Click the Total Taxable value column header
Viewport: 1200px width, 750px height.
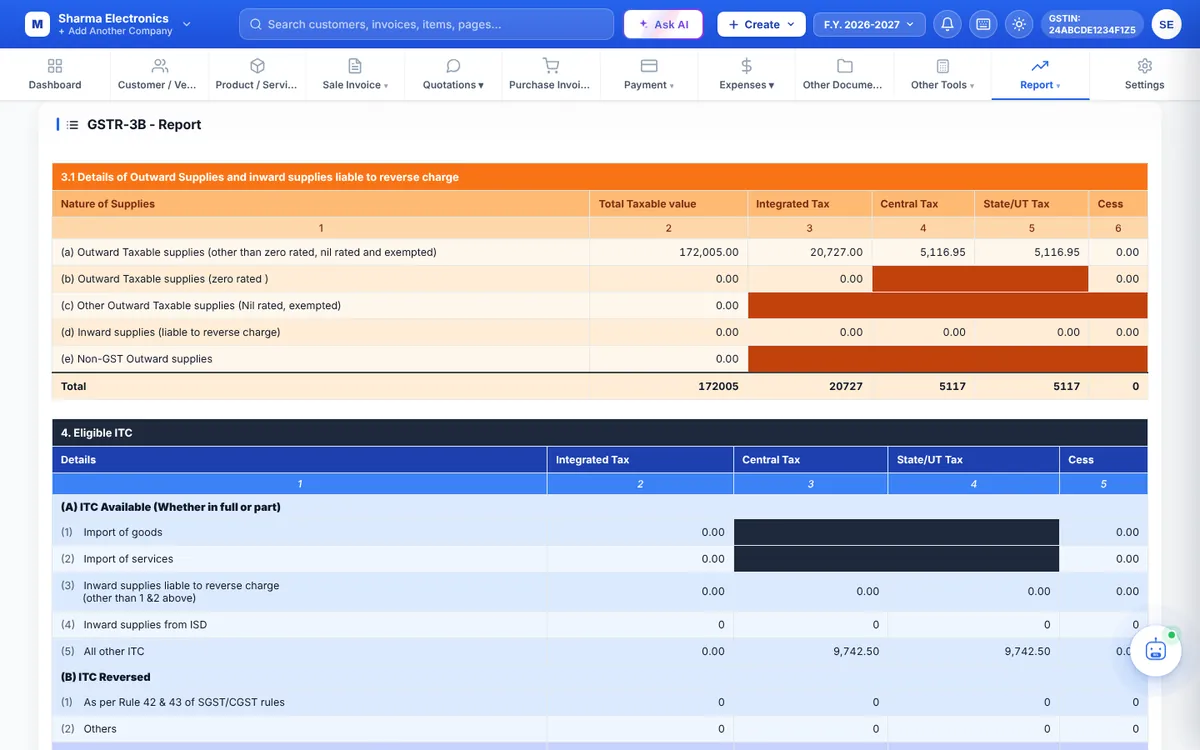(x=669, y=204)
